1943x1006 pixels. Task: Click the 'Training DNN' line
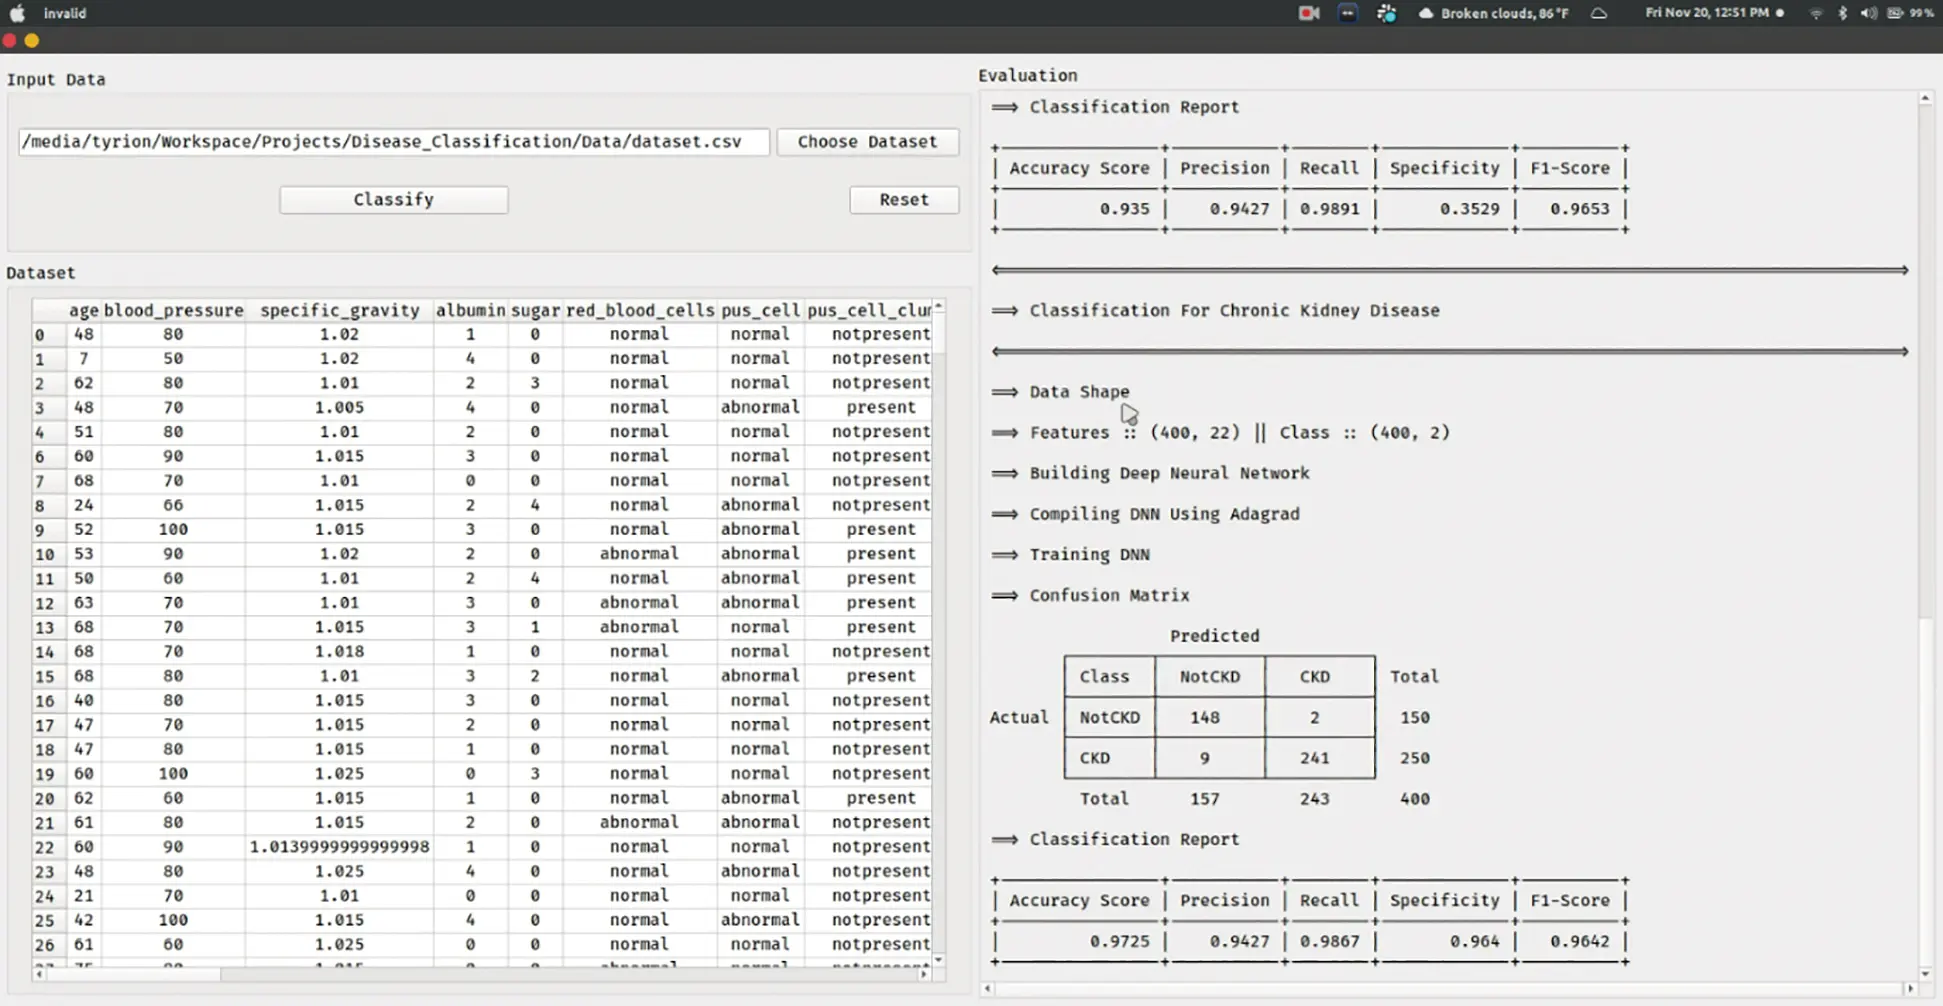pos(1090,555)
